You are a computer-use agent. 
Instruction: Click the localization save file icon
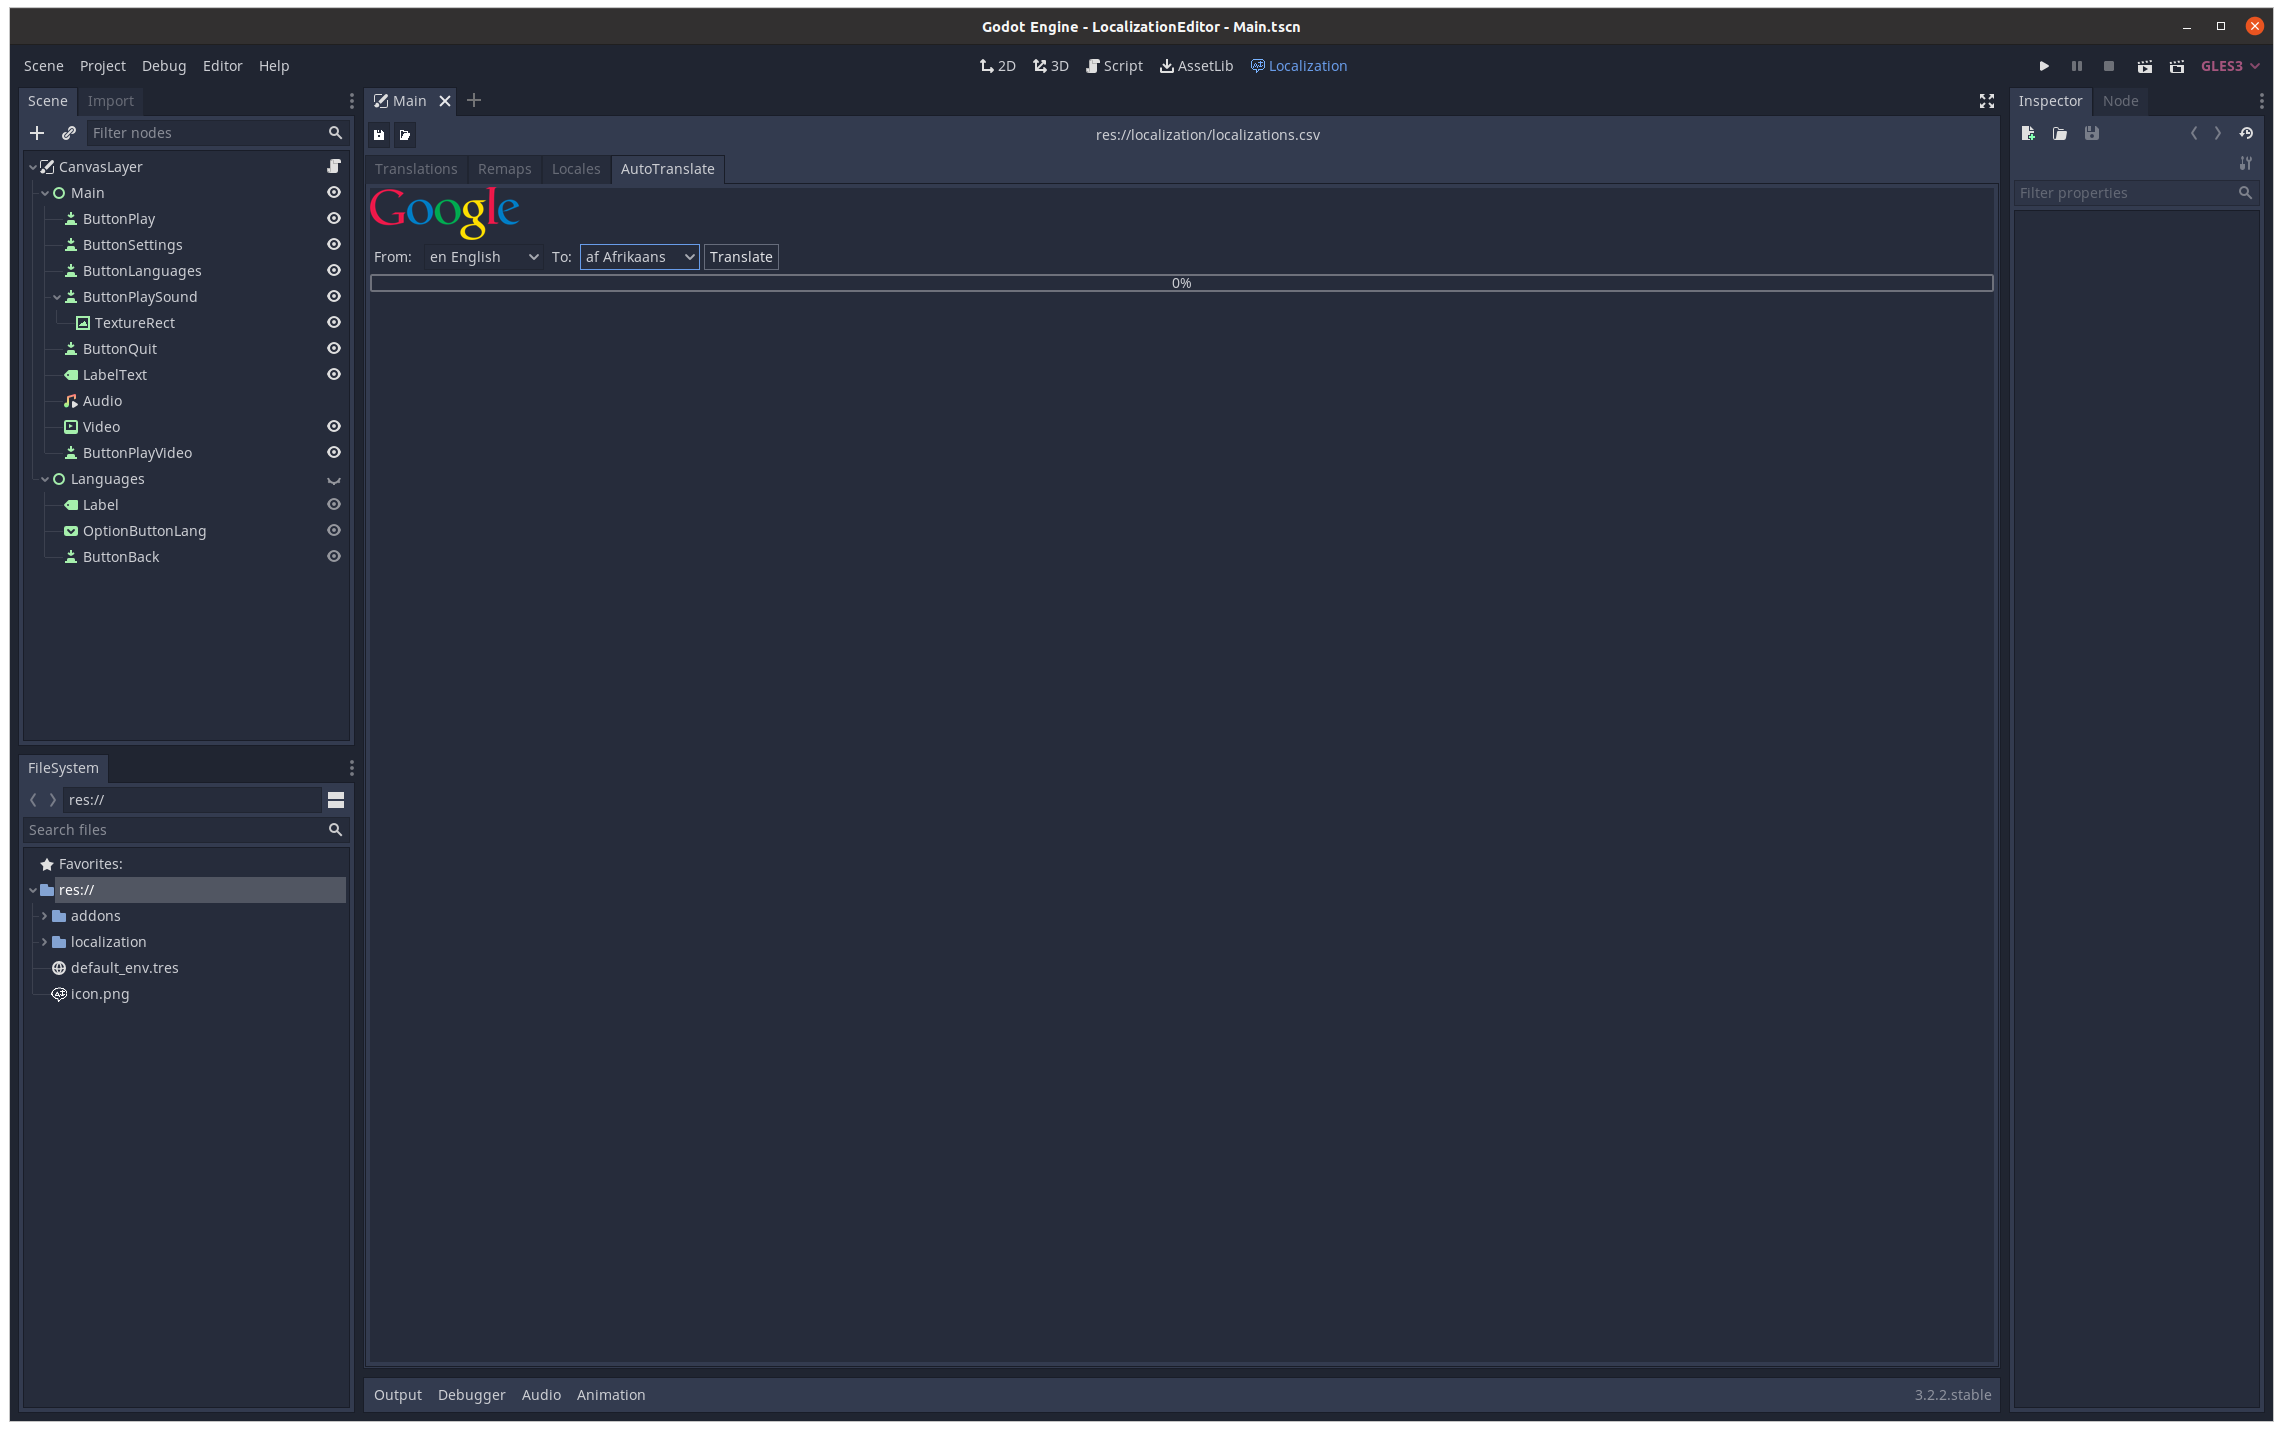379,135
